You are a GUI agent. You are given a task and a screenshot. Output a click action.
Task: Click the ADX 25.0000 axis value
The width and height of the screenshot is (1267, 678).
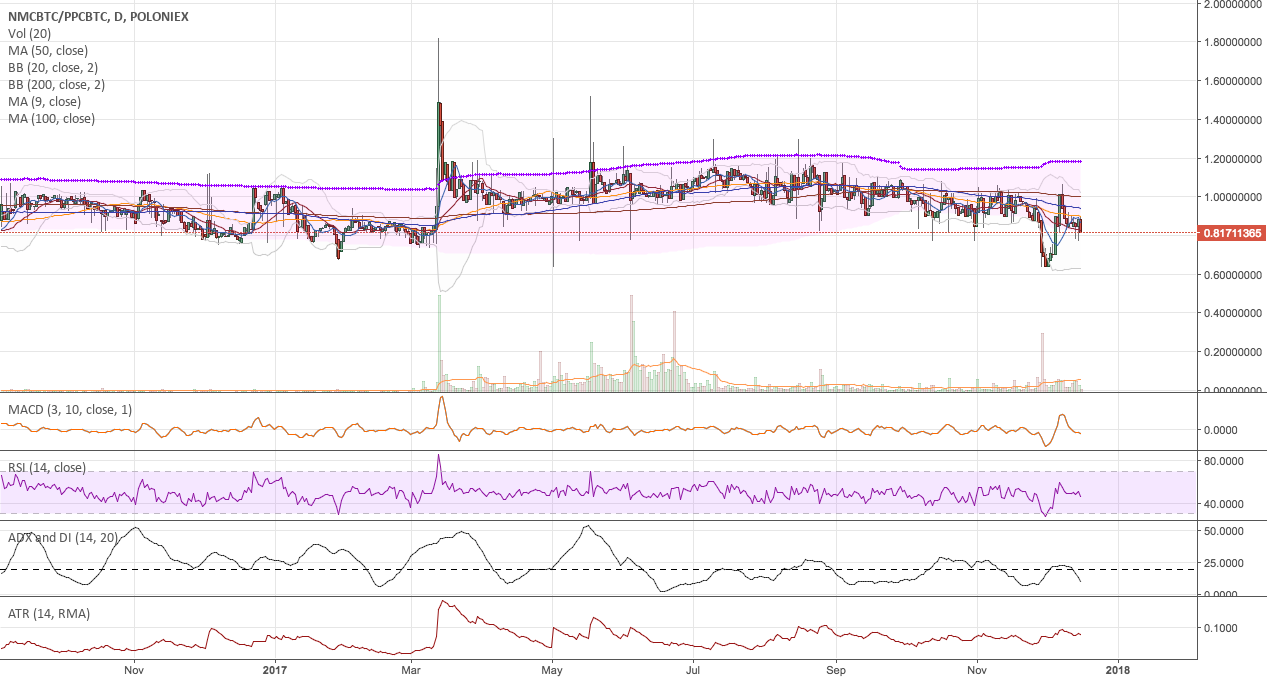click(x=1222, y=563)
